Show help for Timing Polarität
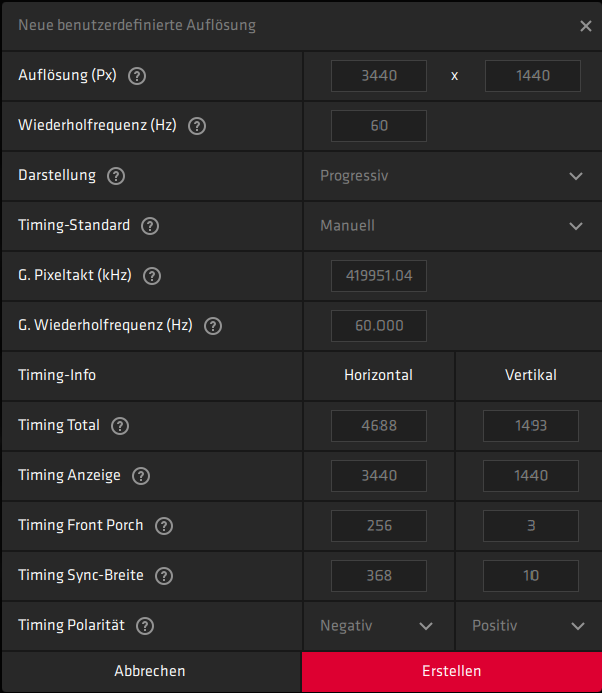This screenshot has height=693, width=602. point(145,626)
